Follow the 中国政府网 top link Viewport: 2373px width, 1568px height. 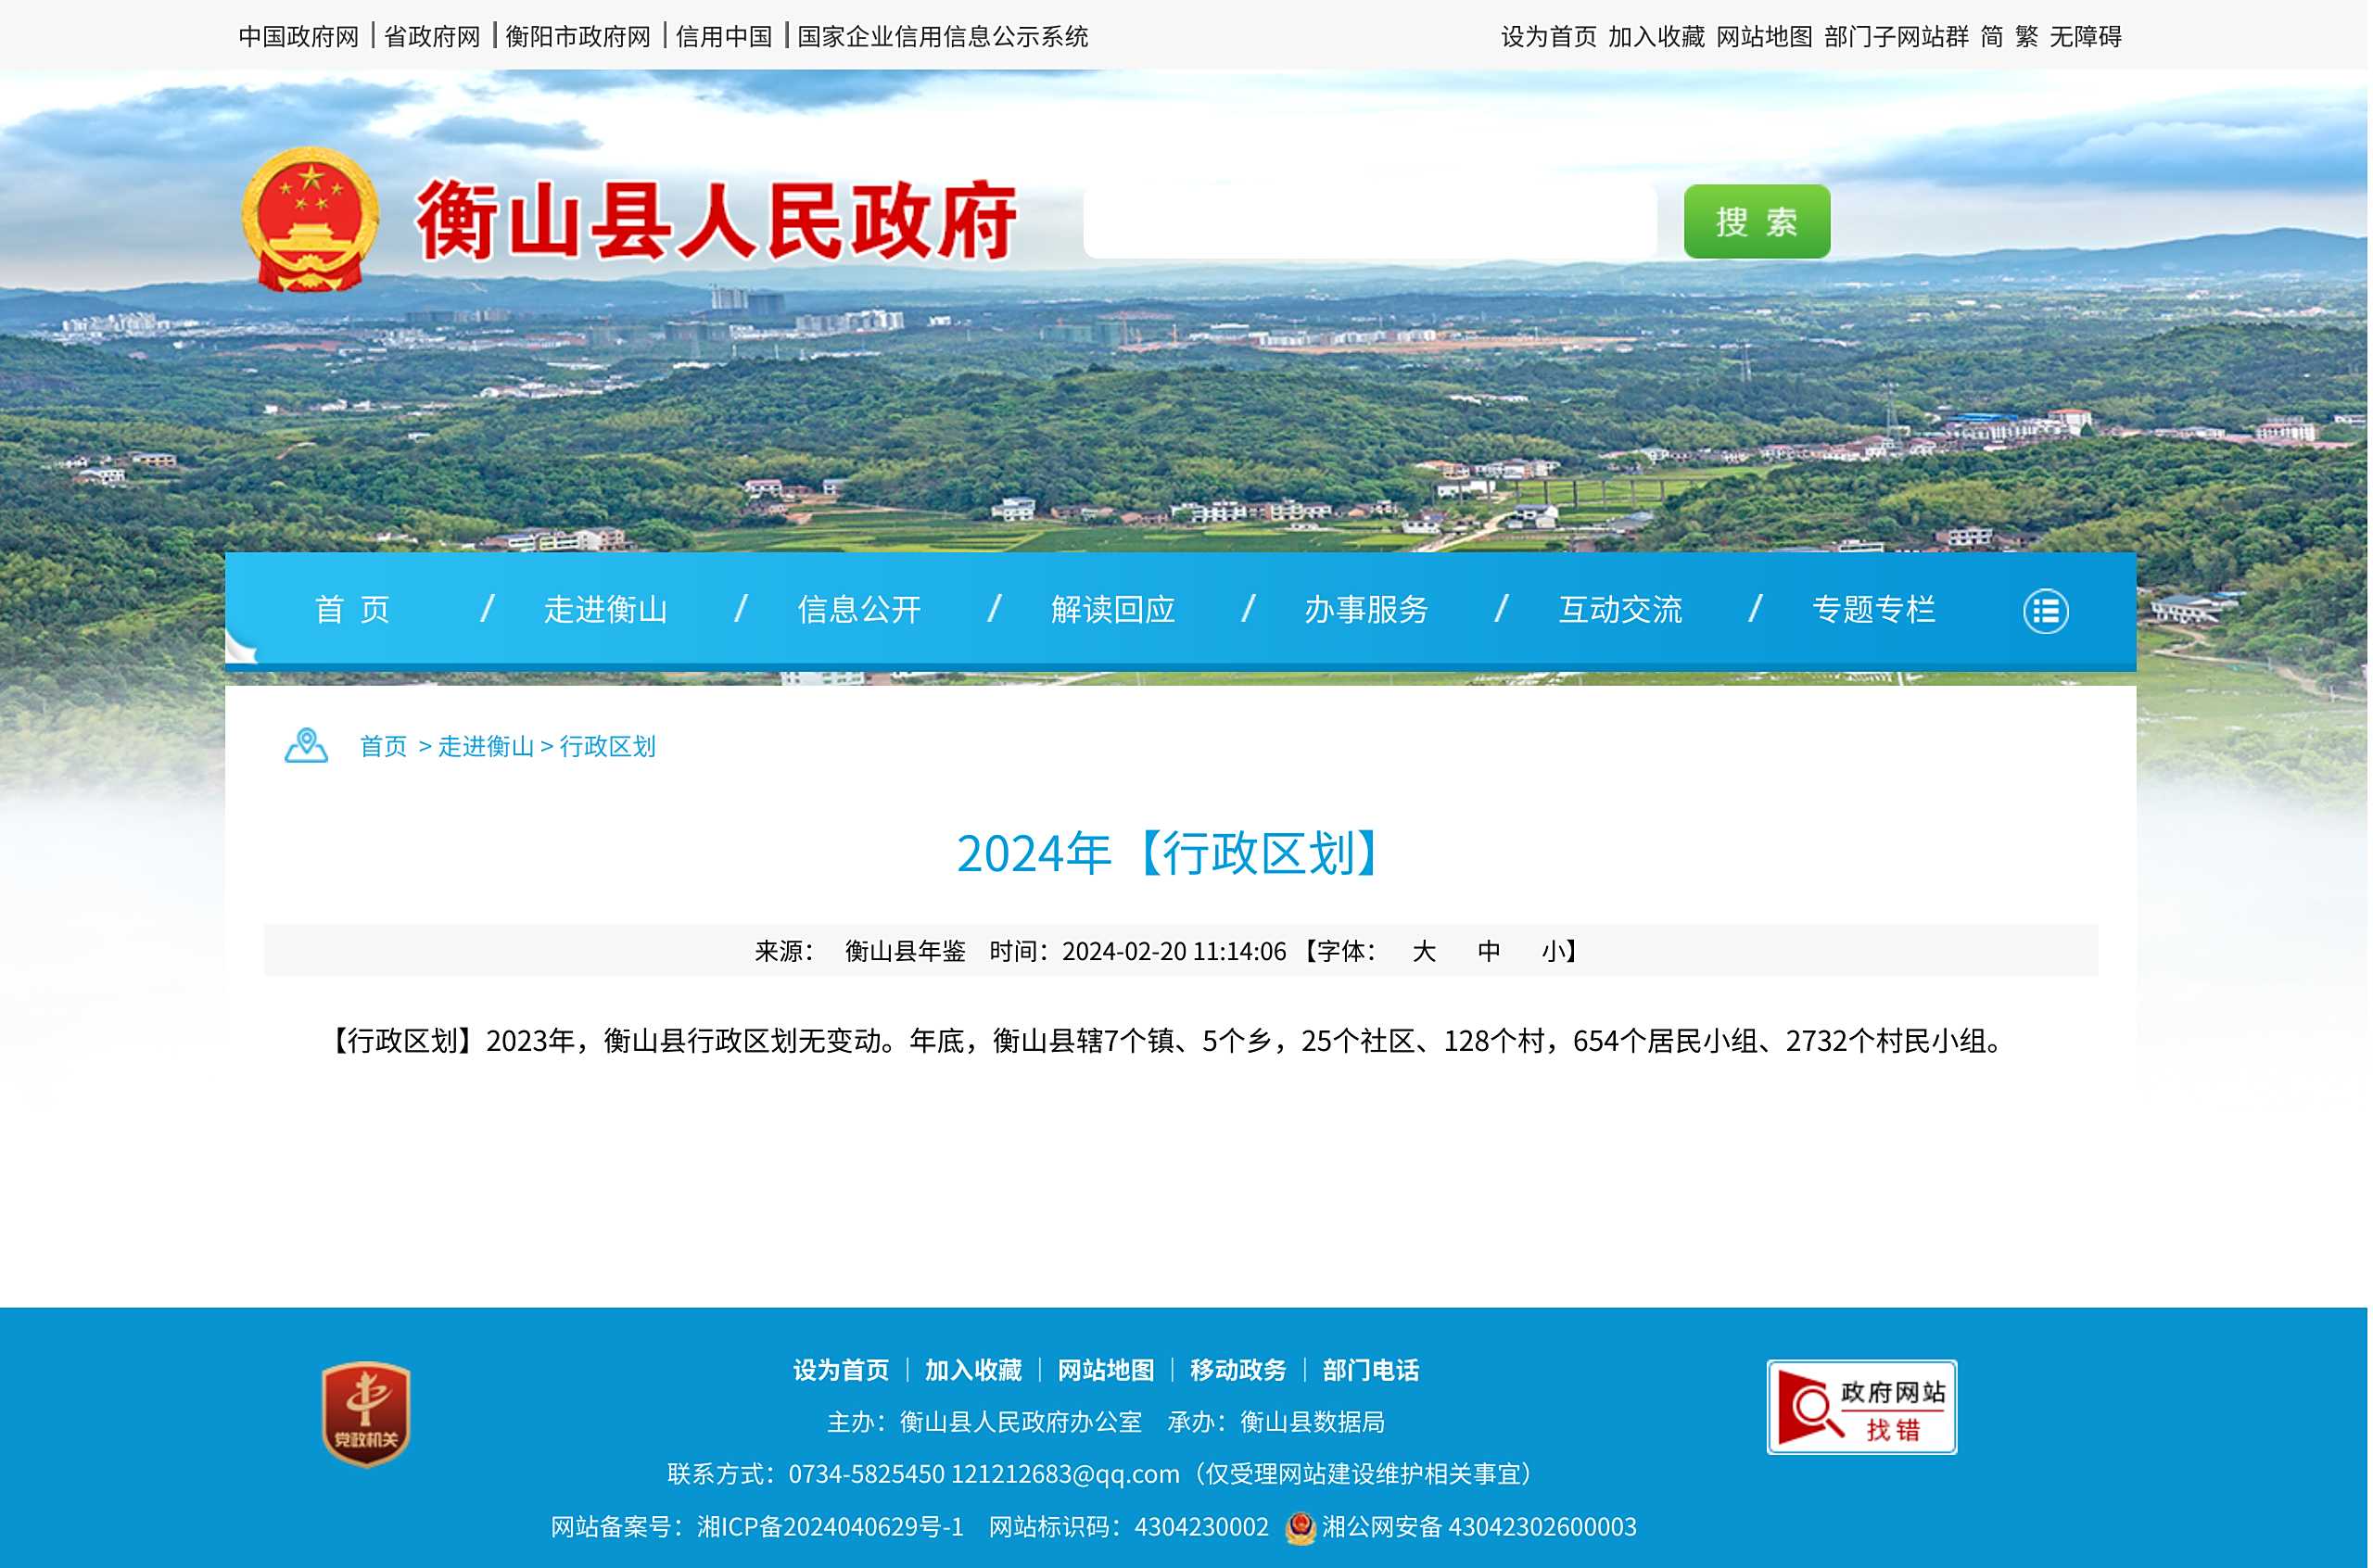point(298,37)
